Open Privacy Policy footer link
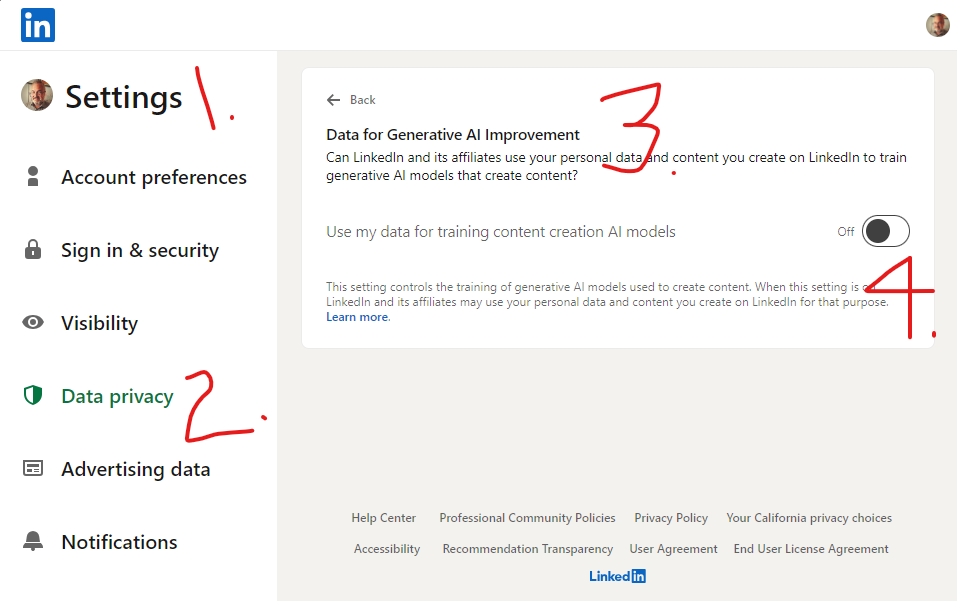 (671, 518)
